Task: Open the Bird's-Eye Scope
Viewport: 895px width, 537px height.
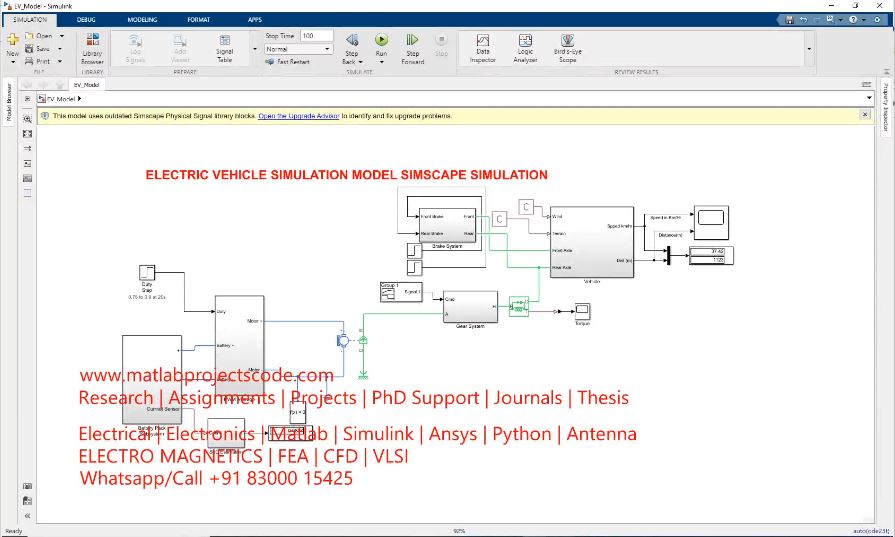Action: [x=567, y=46]
